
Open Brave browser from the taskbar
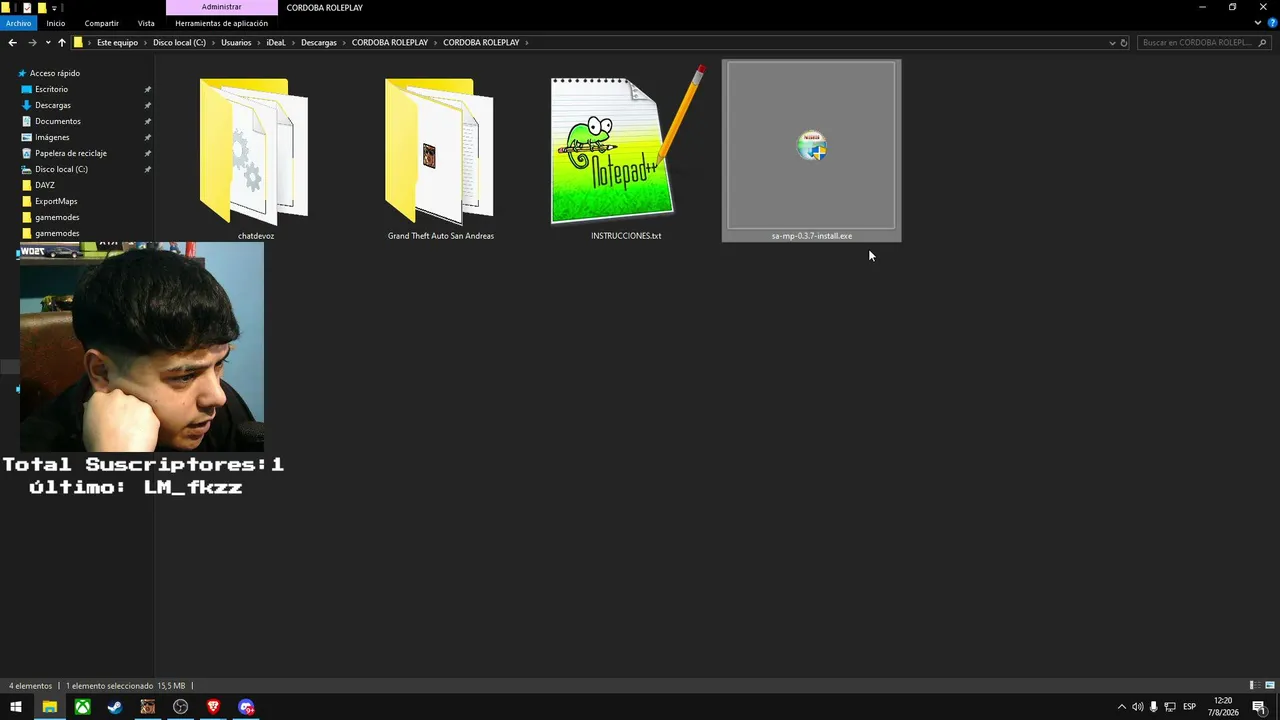point(213,707)
